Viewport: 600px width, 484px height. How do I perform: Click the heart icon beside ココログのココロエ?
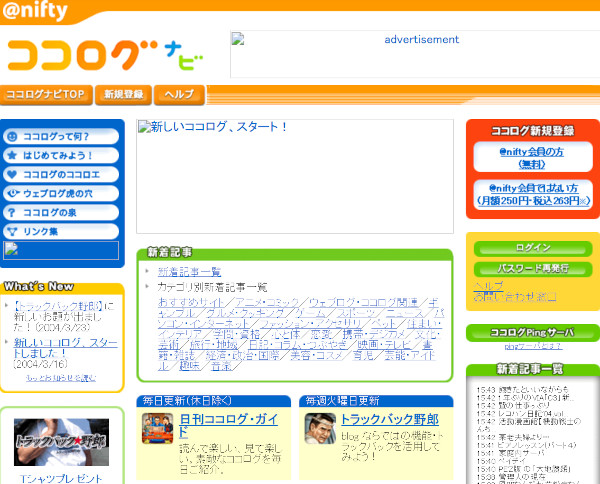(x=12, y=174)
